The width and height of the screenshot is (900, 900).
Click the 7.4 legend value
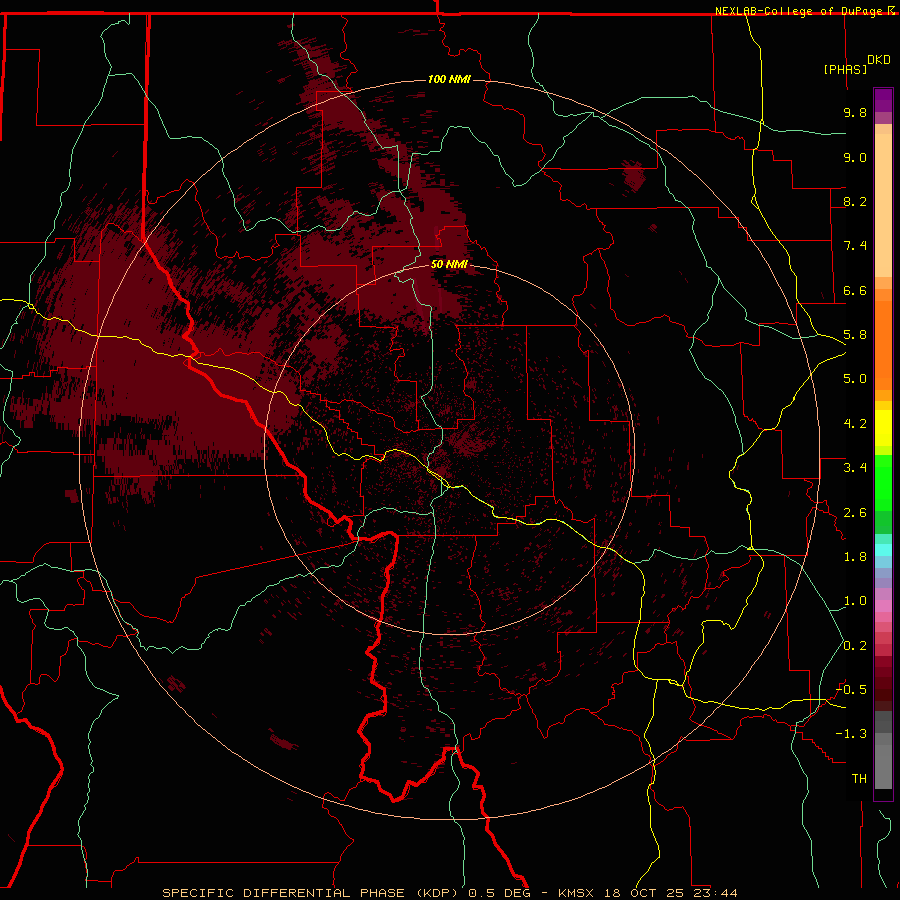tap(855, 246)
